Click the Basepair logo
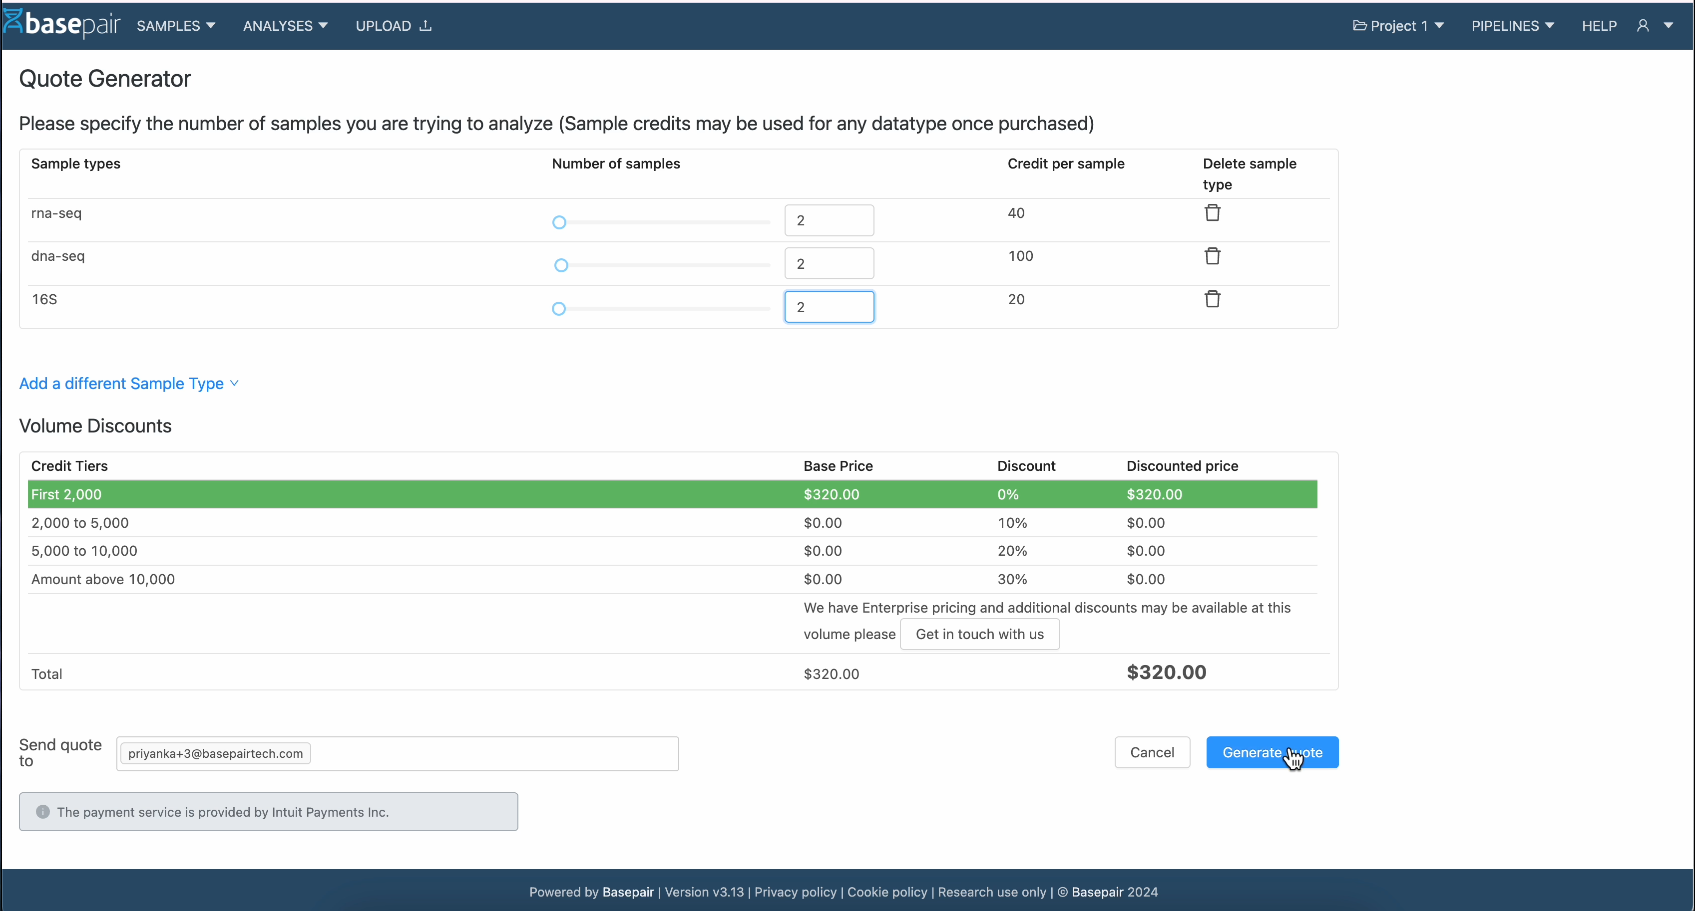The height and width of the screenshot is (911, 1695). click(62, 24)
